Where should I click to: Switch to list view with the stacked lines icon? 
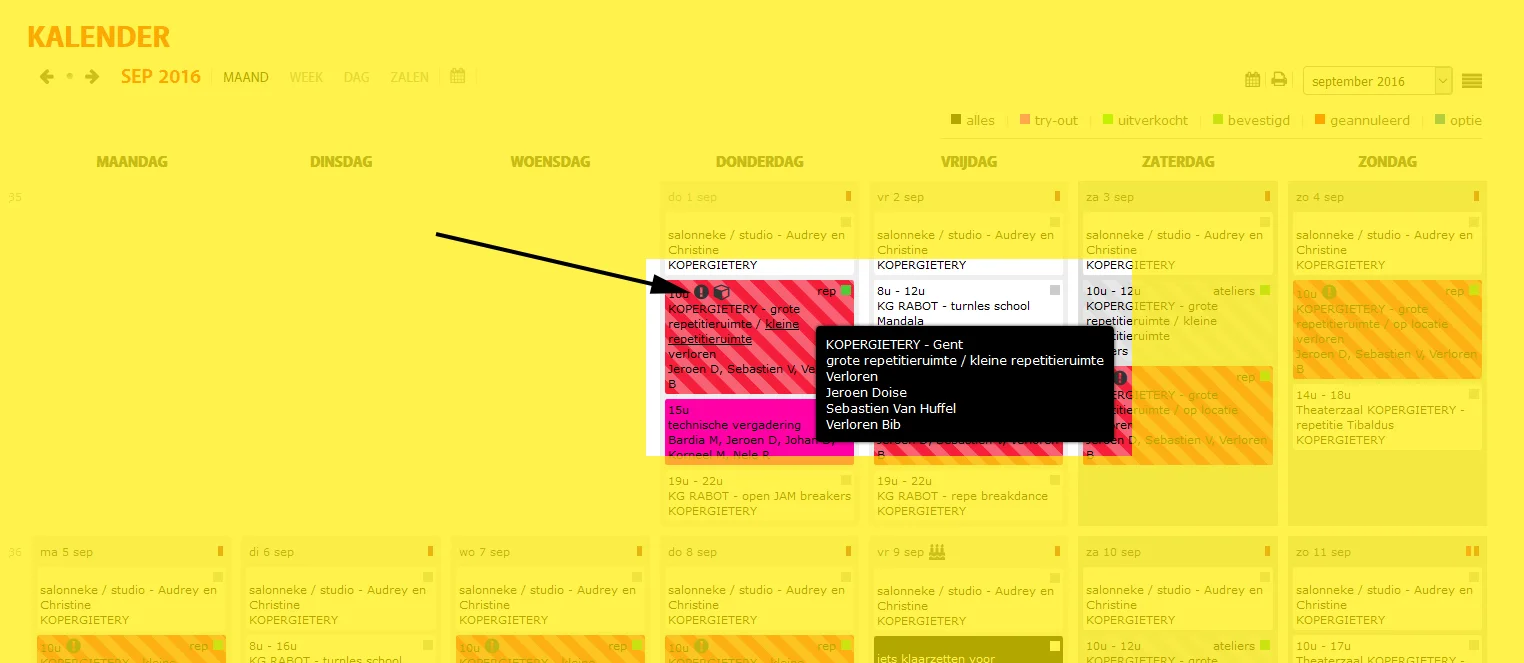pyautogui.click(x=1471, y=81)
